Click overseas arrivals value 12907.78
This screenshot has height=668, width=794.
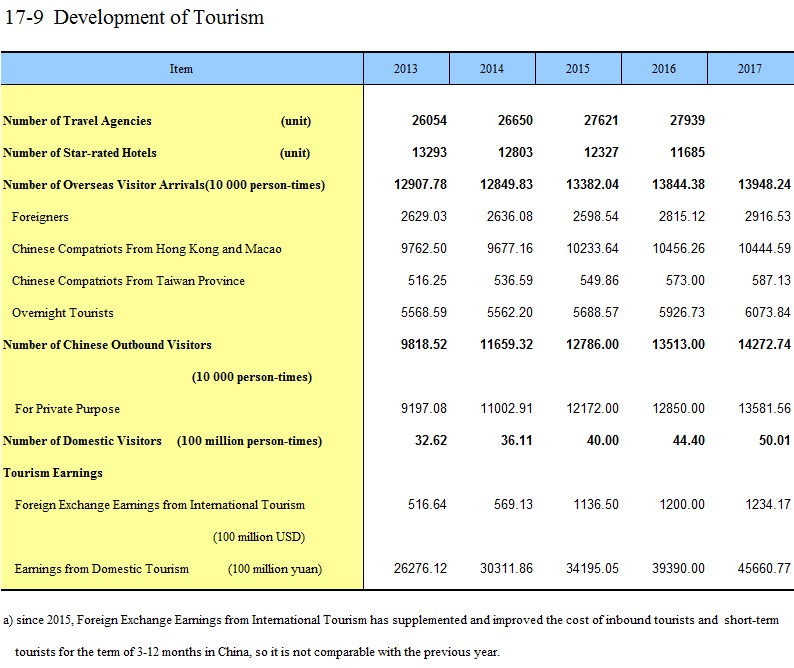tap(420, 184)
